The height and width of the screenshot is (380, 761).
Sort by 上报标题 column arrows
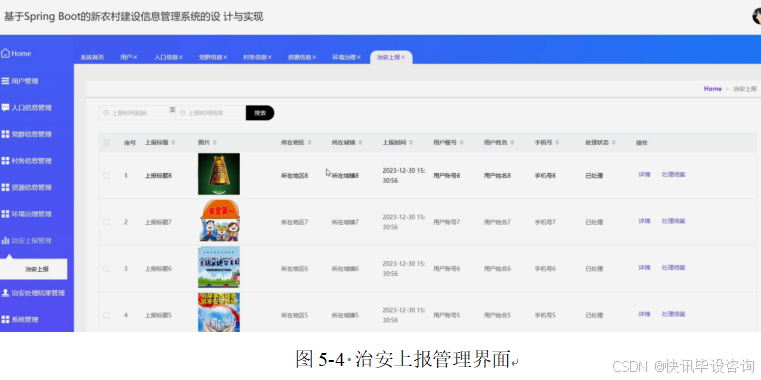[173, 143]
